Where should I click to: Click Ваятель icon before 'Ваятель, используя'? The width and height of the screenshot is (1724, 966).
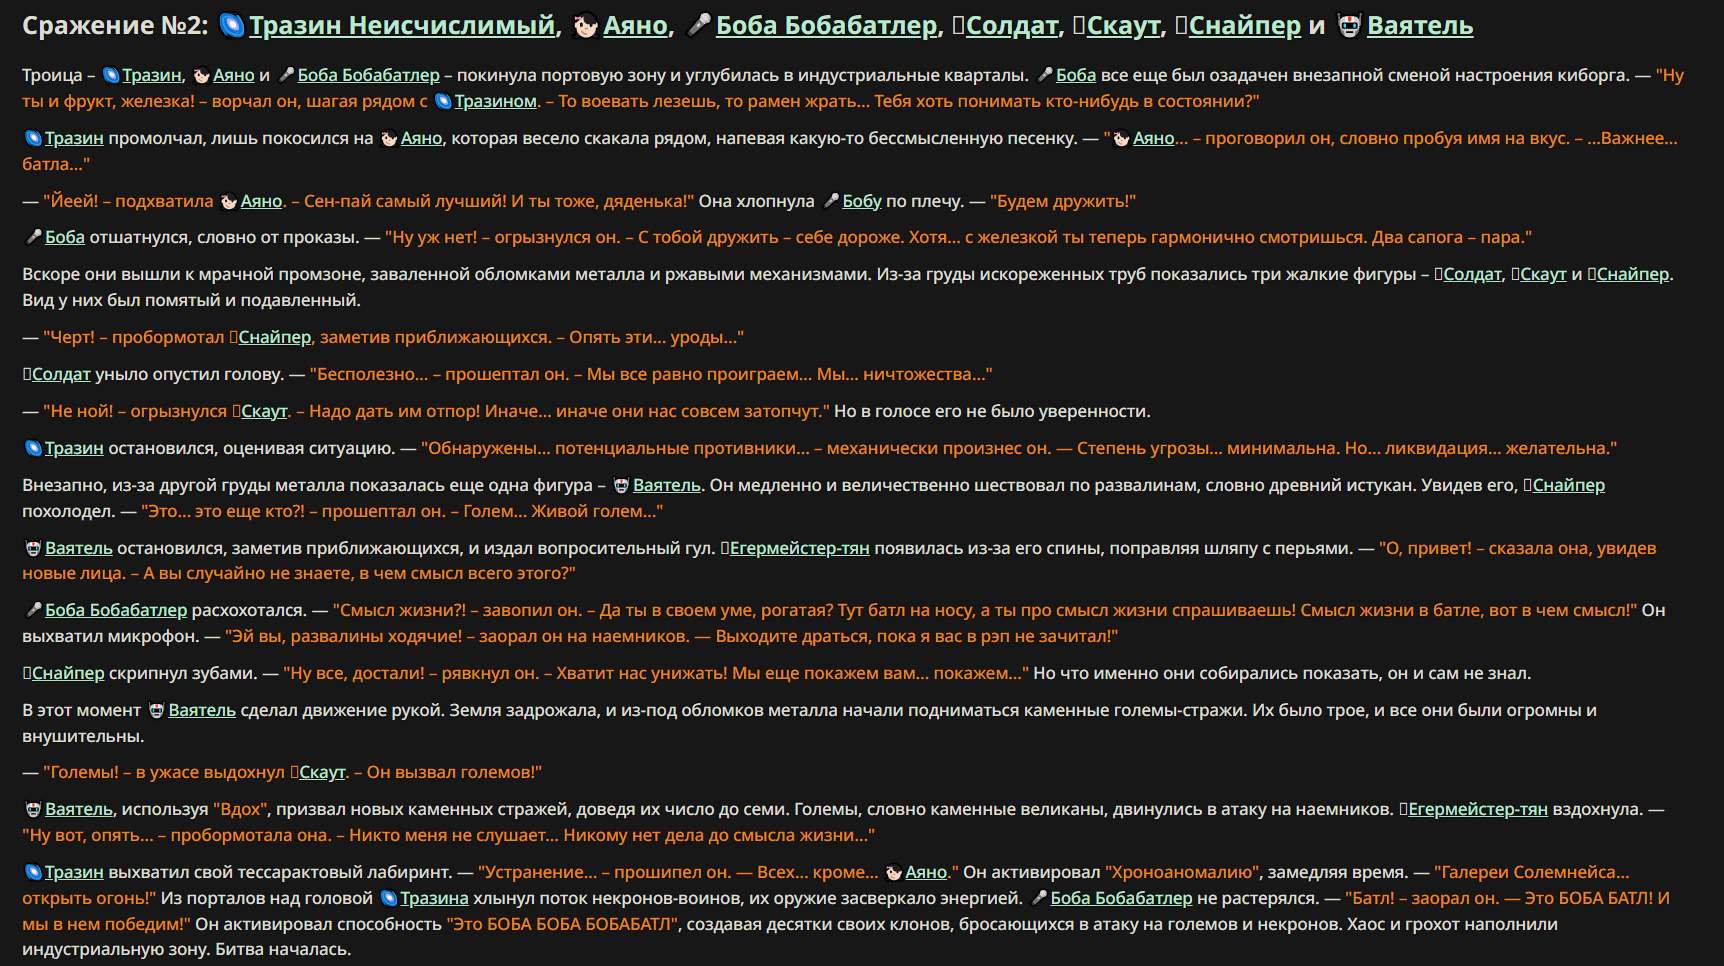pyautogui.click(x=33, y=809)
